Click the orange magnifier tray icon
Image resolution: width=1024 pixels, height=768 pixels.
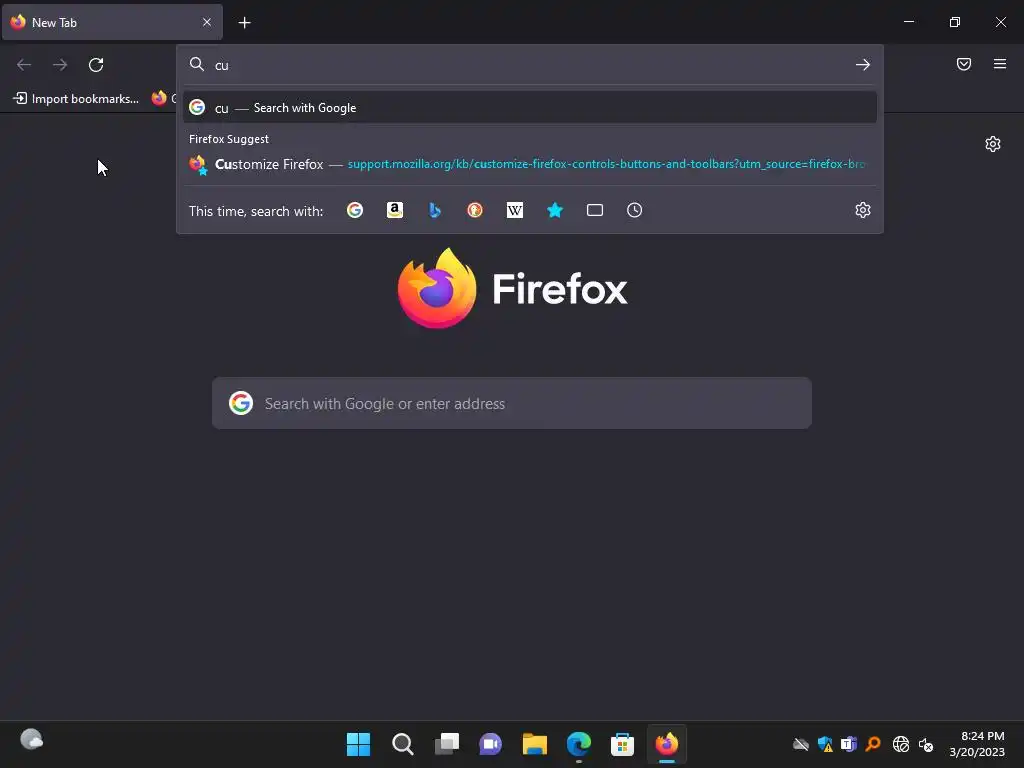click(x=873, y=744)
